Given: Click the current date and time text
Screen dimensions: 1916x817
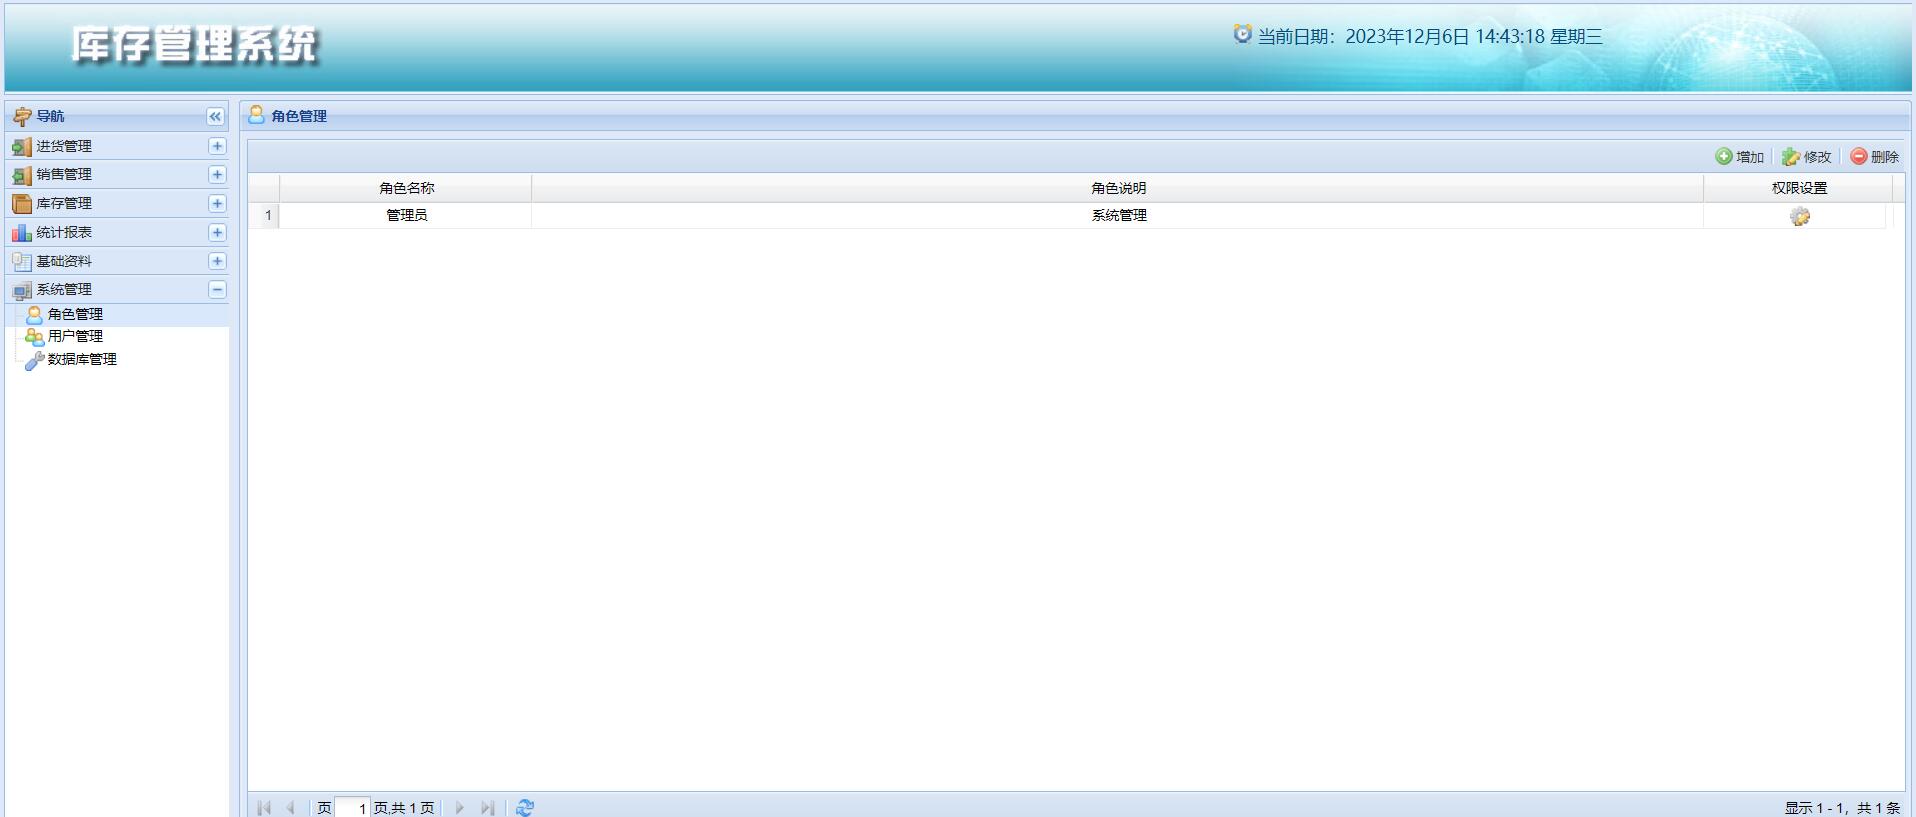Looking at the screenshot, I should (x=1430, y=37).
